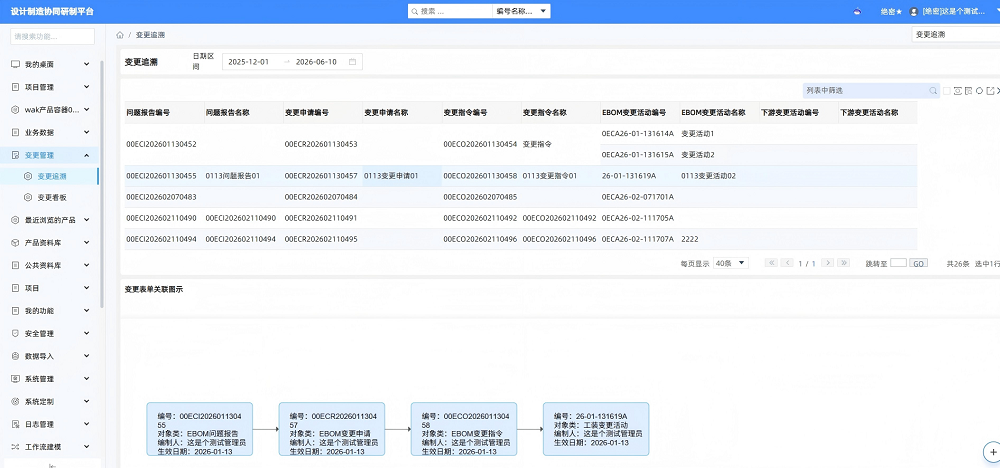Click the 最近浏览的产品 sidebar icon
Viewport: 1000px width, 468px height.
[15, 220]
